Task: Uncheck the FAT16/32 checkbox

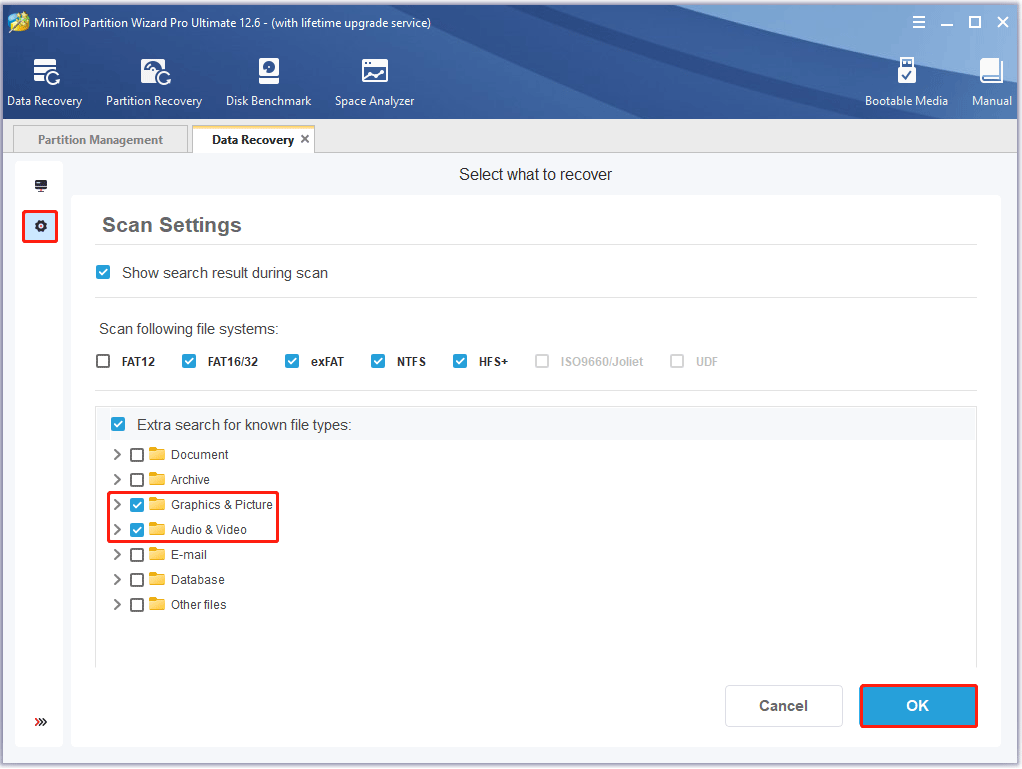Action: pyautogui.click(x=189, y=361)
